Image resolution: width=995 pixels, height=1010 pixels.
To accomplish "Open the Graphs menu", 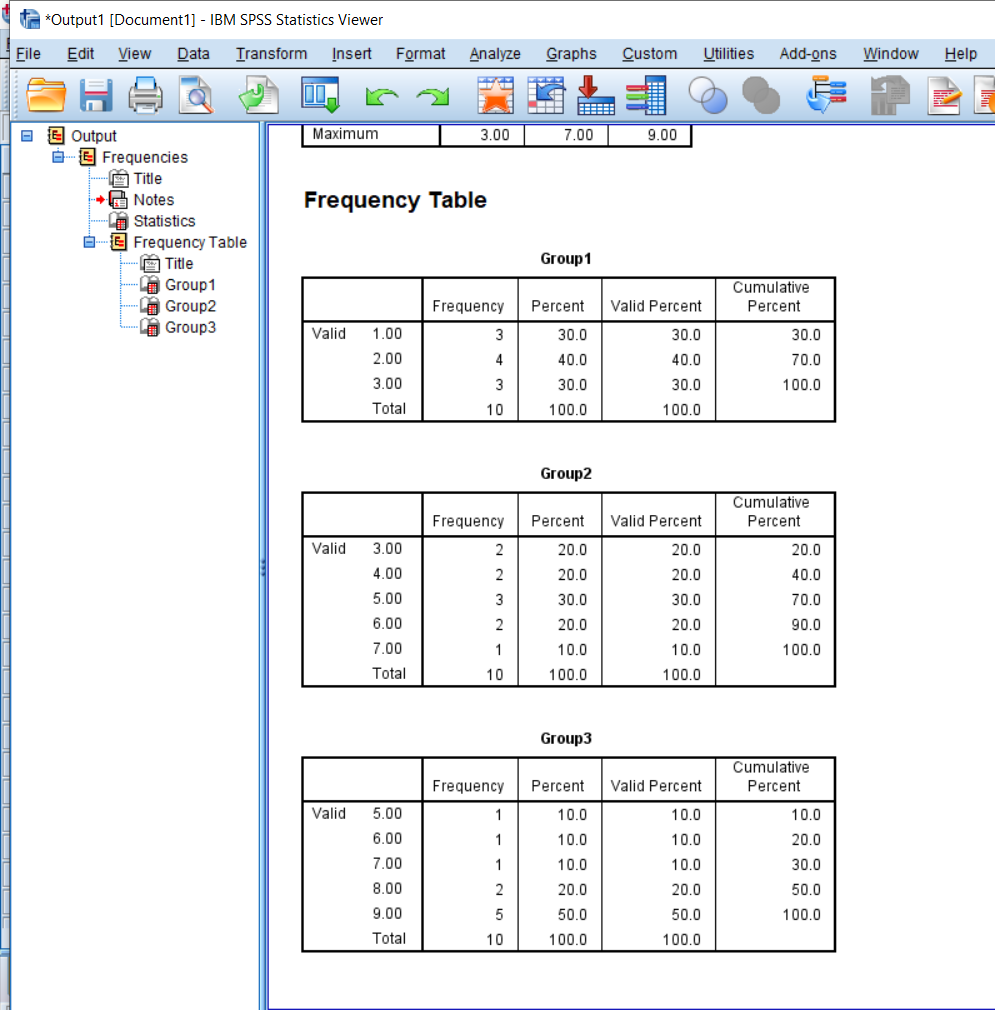I will pyautogui.click(x=570, y=54).
